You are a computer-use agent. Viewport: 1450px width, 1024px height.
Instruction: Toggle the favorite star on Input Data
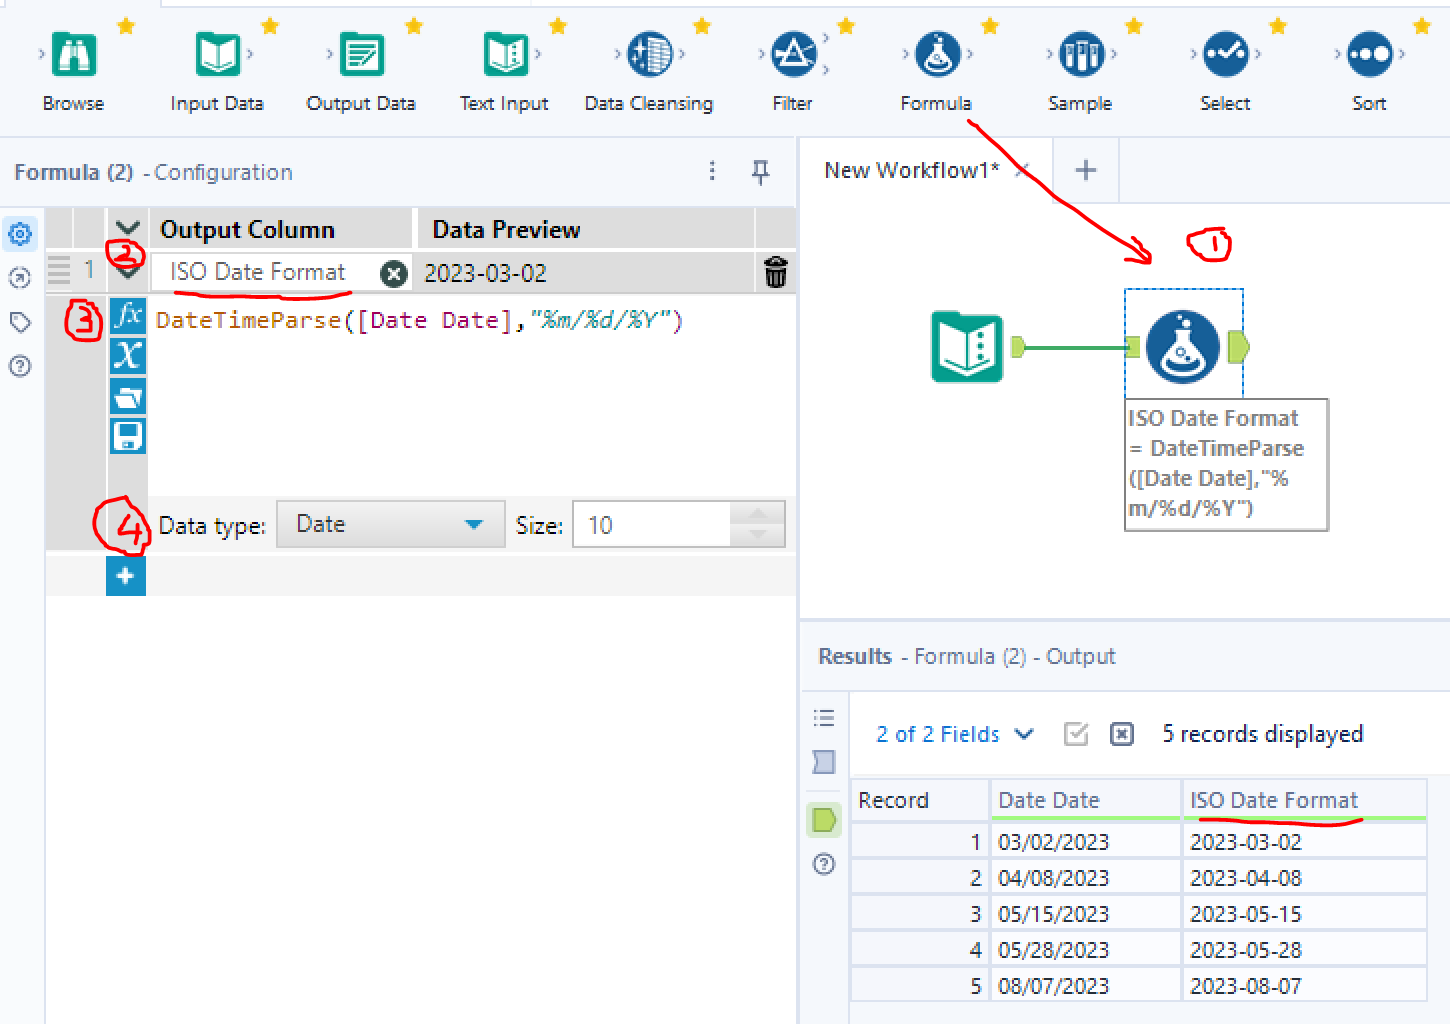tap(270, 26)
